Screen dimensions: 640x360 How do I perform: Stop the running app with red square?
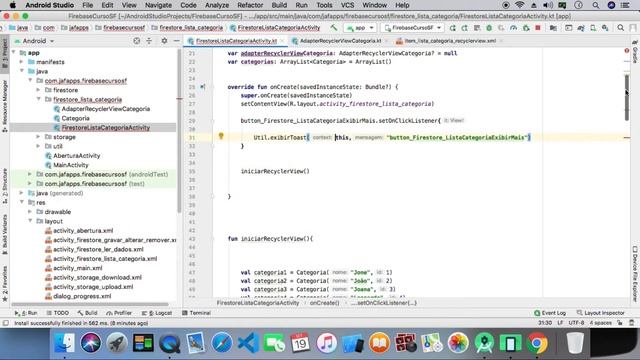(x=538, y=28)
